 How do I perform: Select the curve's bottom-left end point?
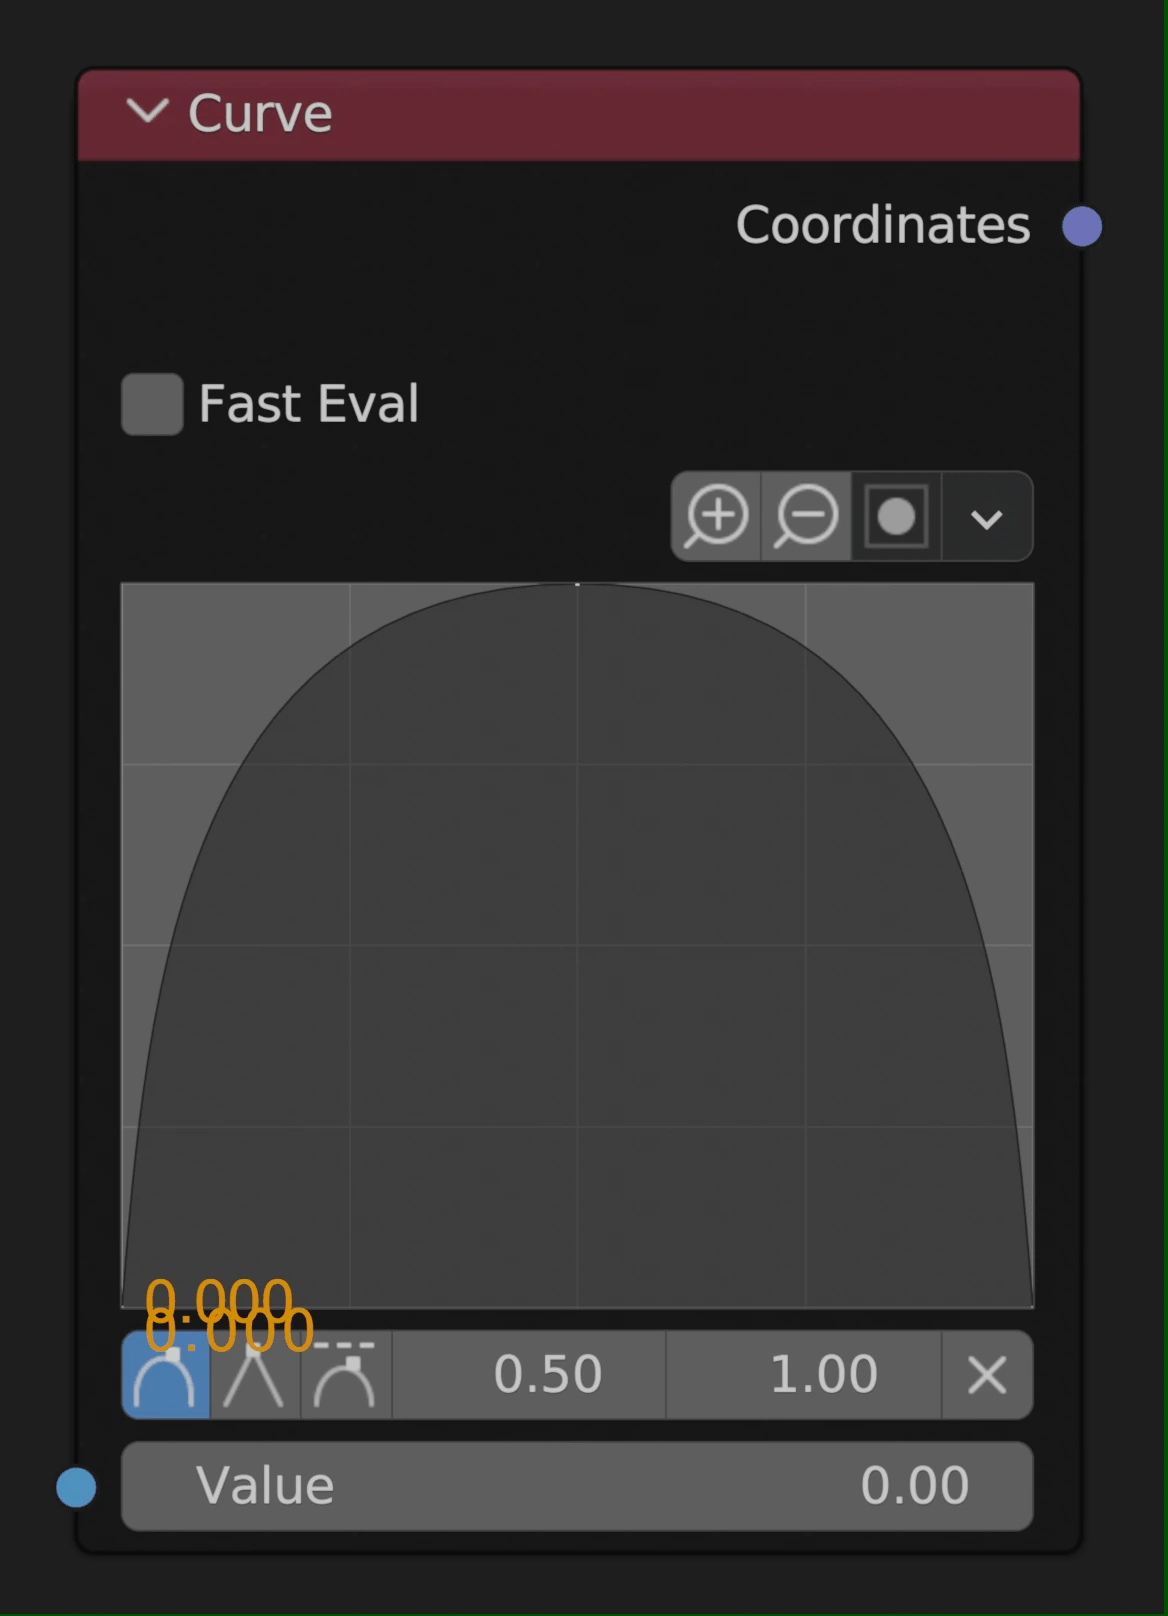[123, 1306]
